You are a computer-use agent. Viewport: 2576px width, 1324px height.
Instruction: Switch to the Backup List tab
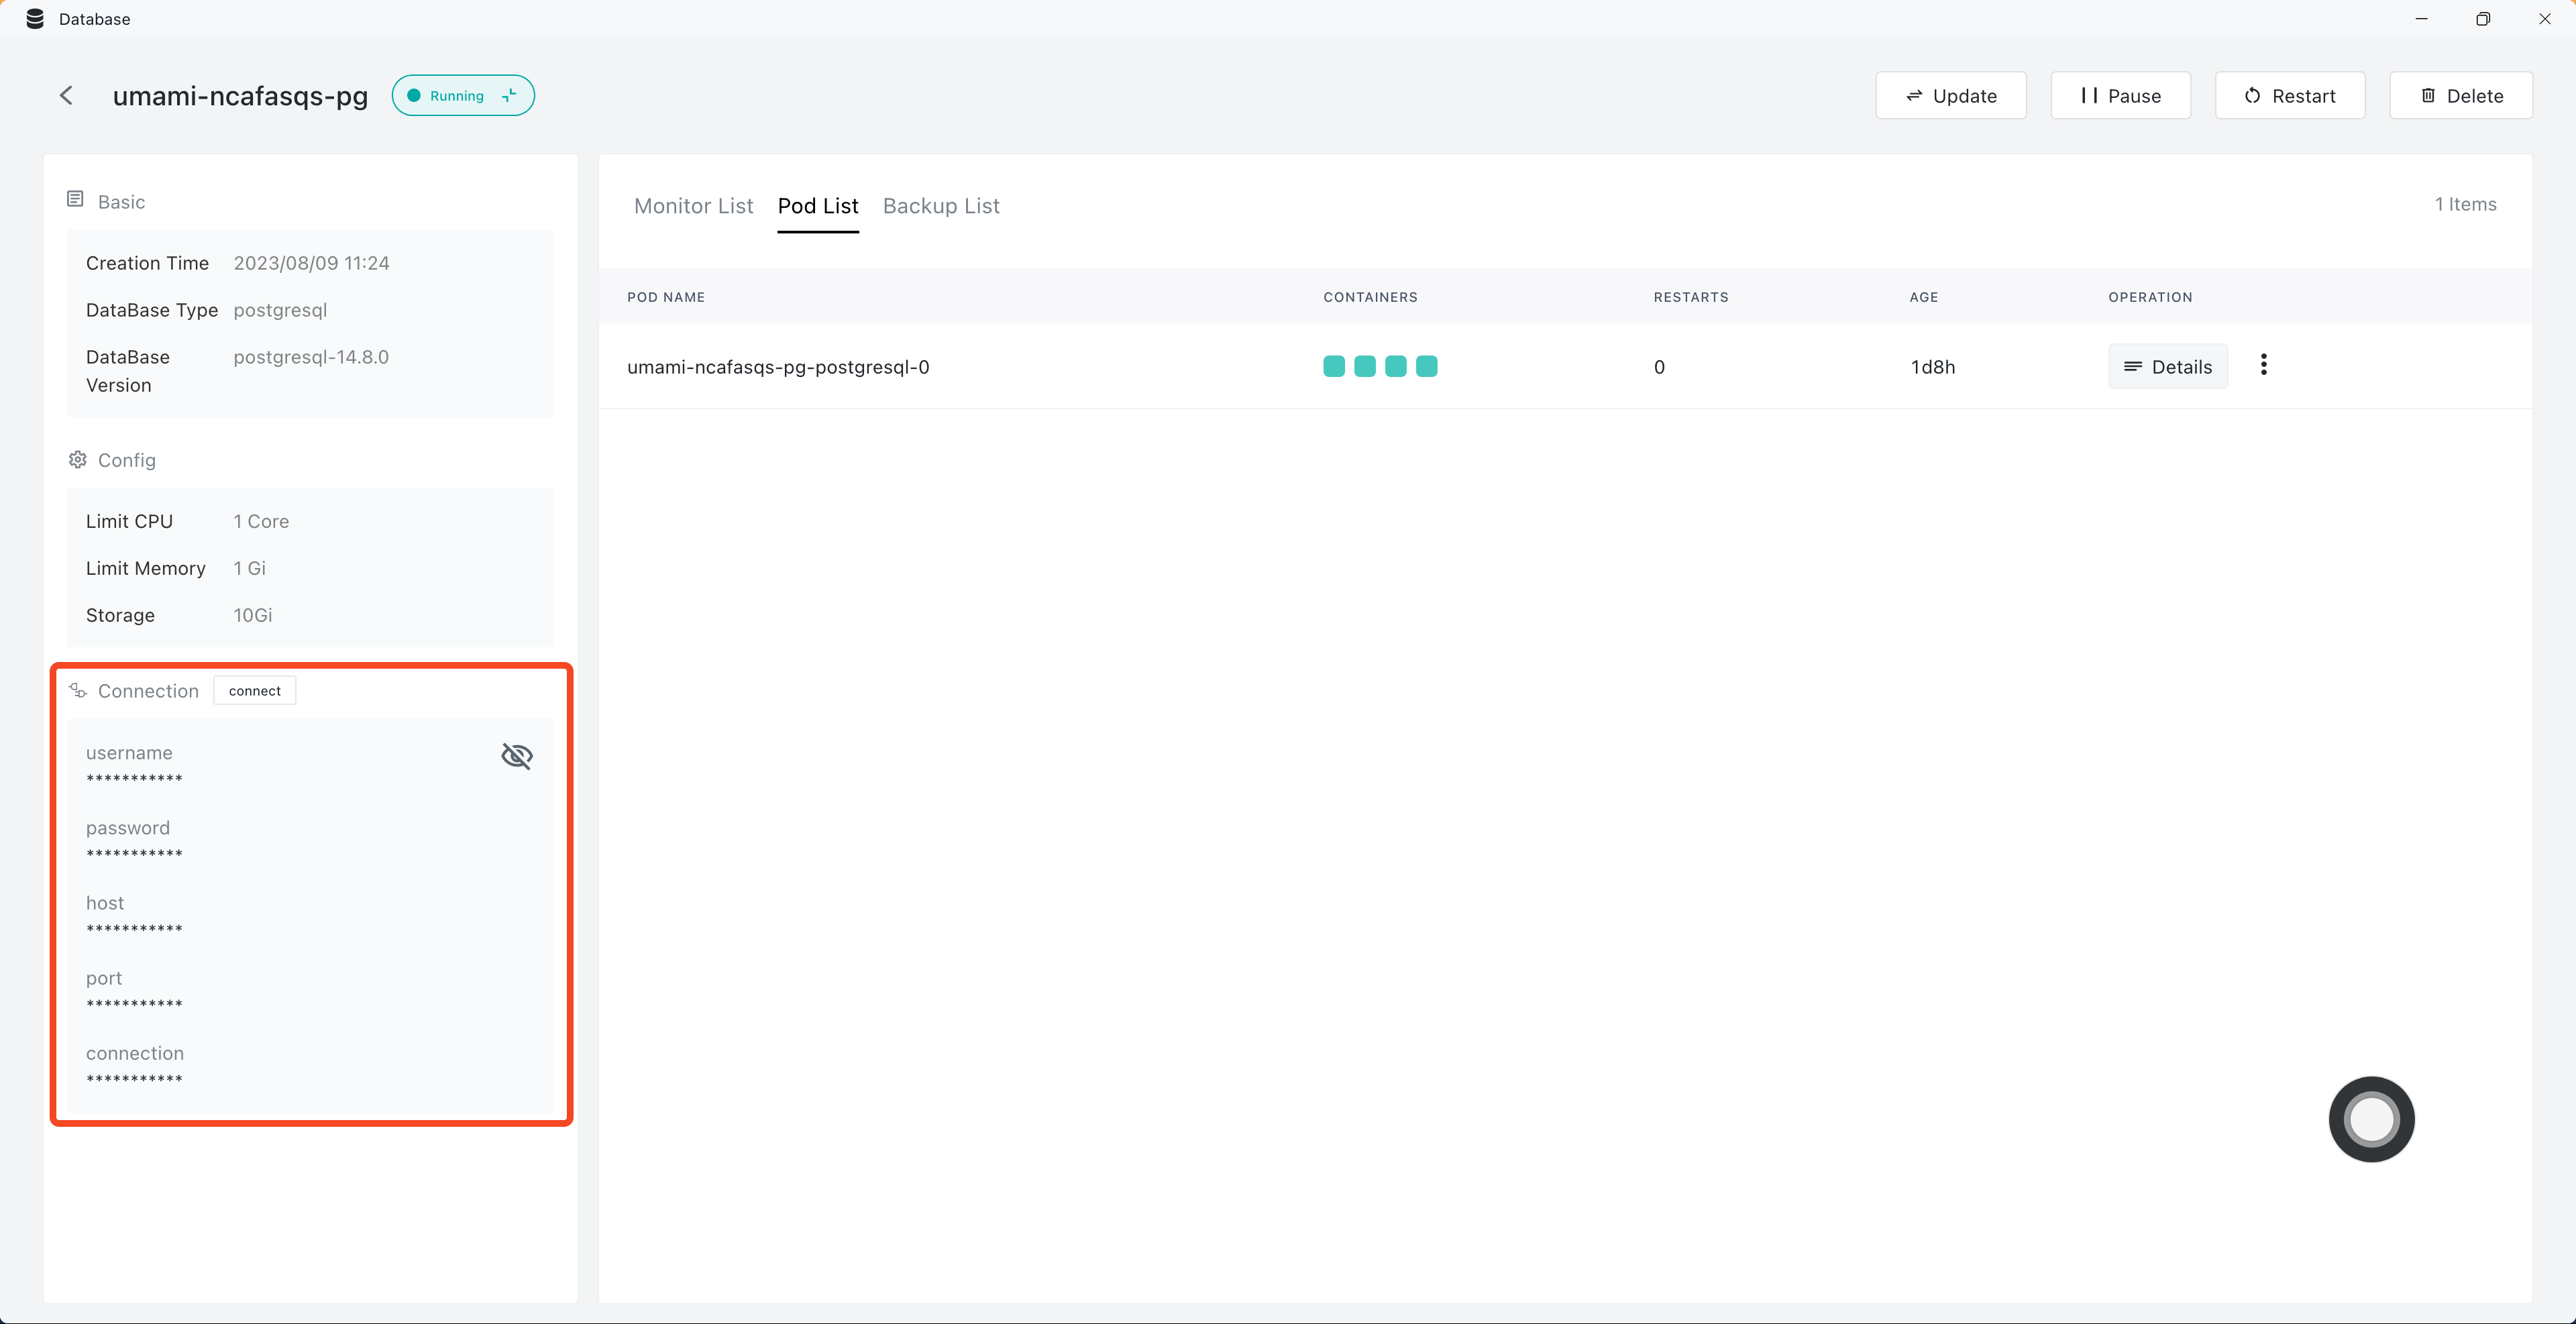click(941, 206)
